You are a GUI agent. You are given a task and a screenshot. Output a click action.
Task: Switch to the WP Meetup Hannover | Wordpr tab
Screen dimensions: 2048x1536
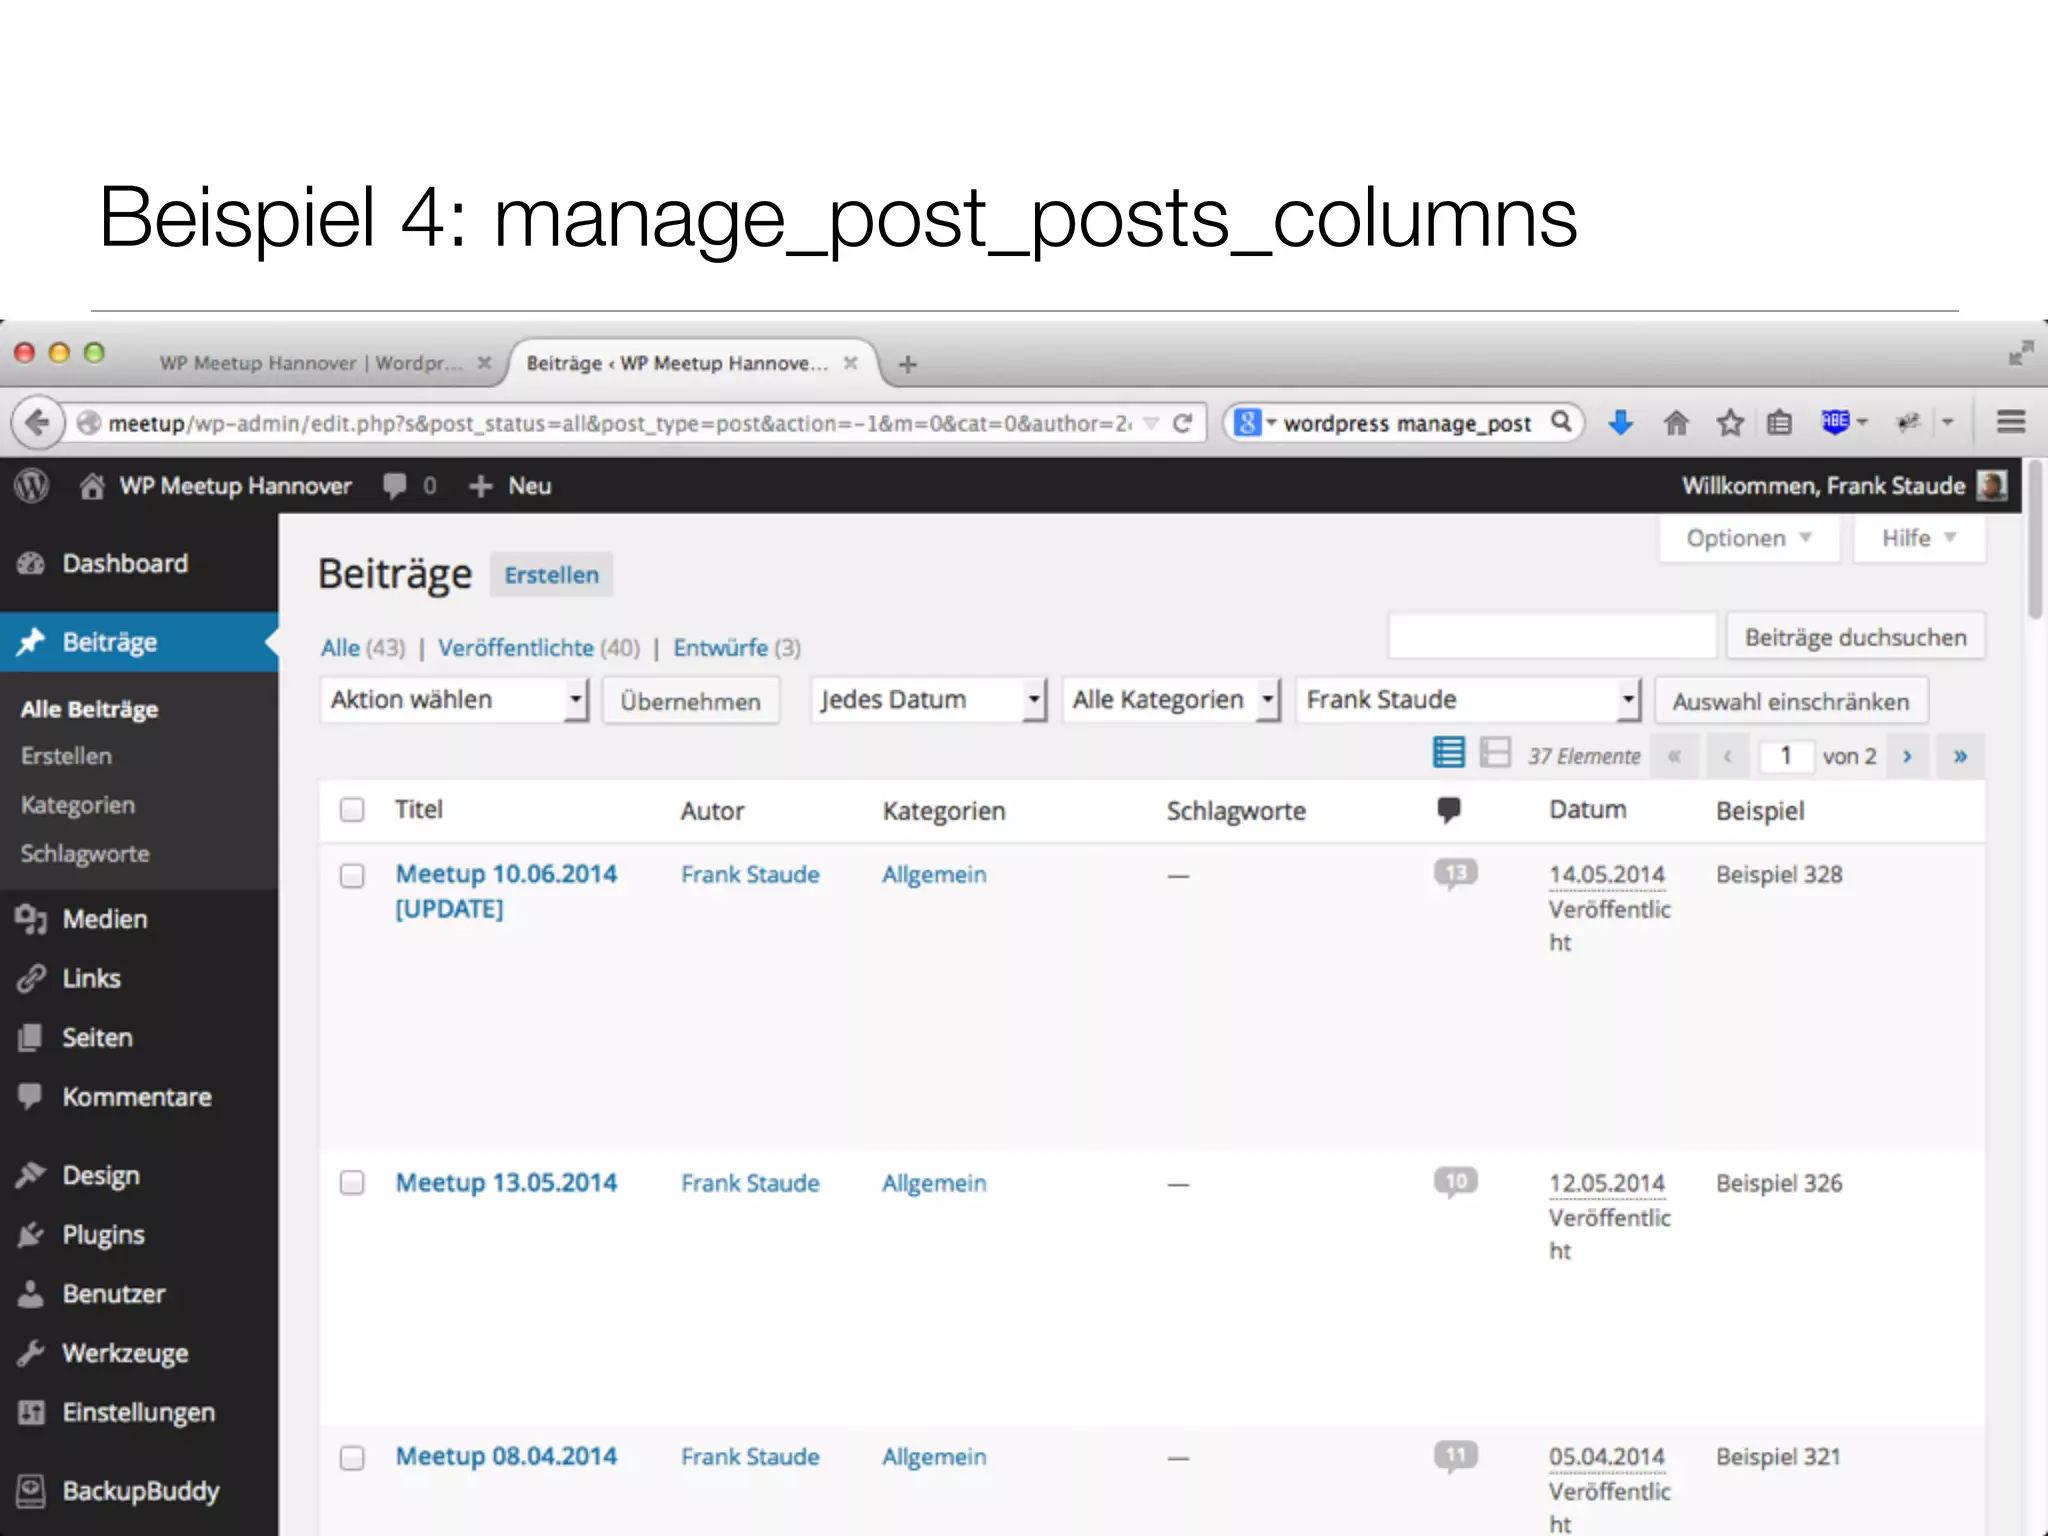(312, 363)
